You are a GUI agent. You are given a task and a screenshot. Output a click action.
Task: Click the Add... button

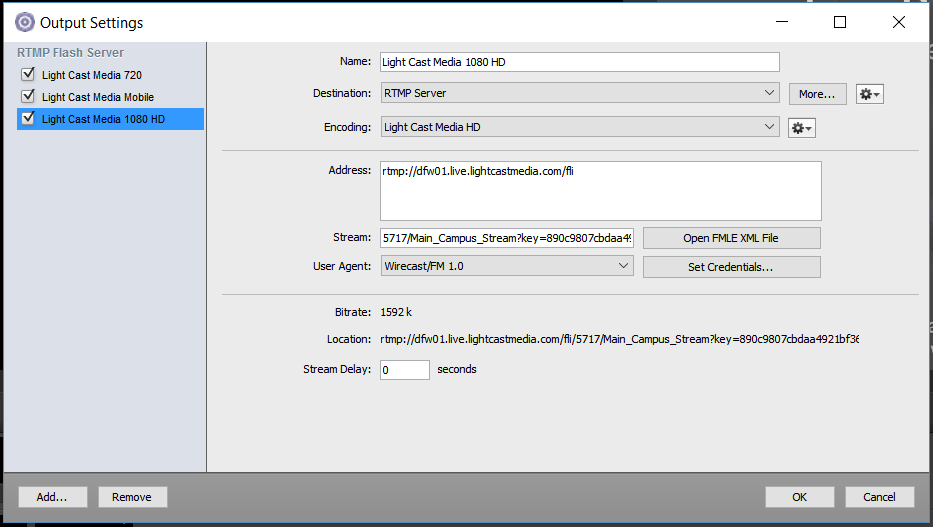(x=52, y=497)
